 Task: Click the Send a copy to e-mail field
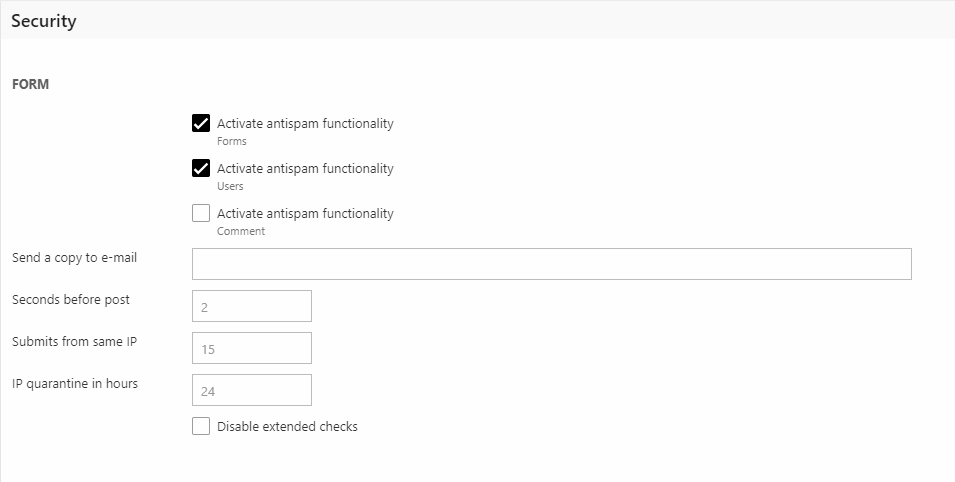(551, 264)
